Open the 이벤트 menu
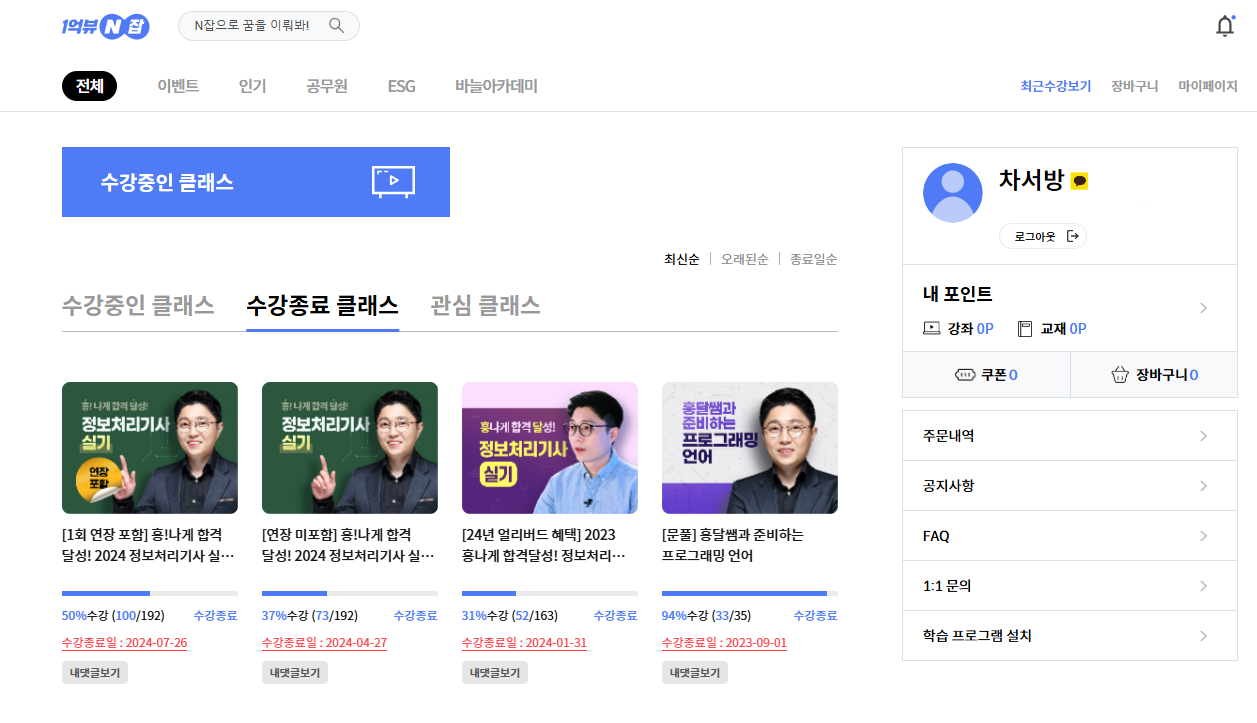The width and height of the screenshot is (1257, 723). (x=178, y=86)
